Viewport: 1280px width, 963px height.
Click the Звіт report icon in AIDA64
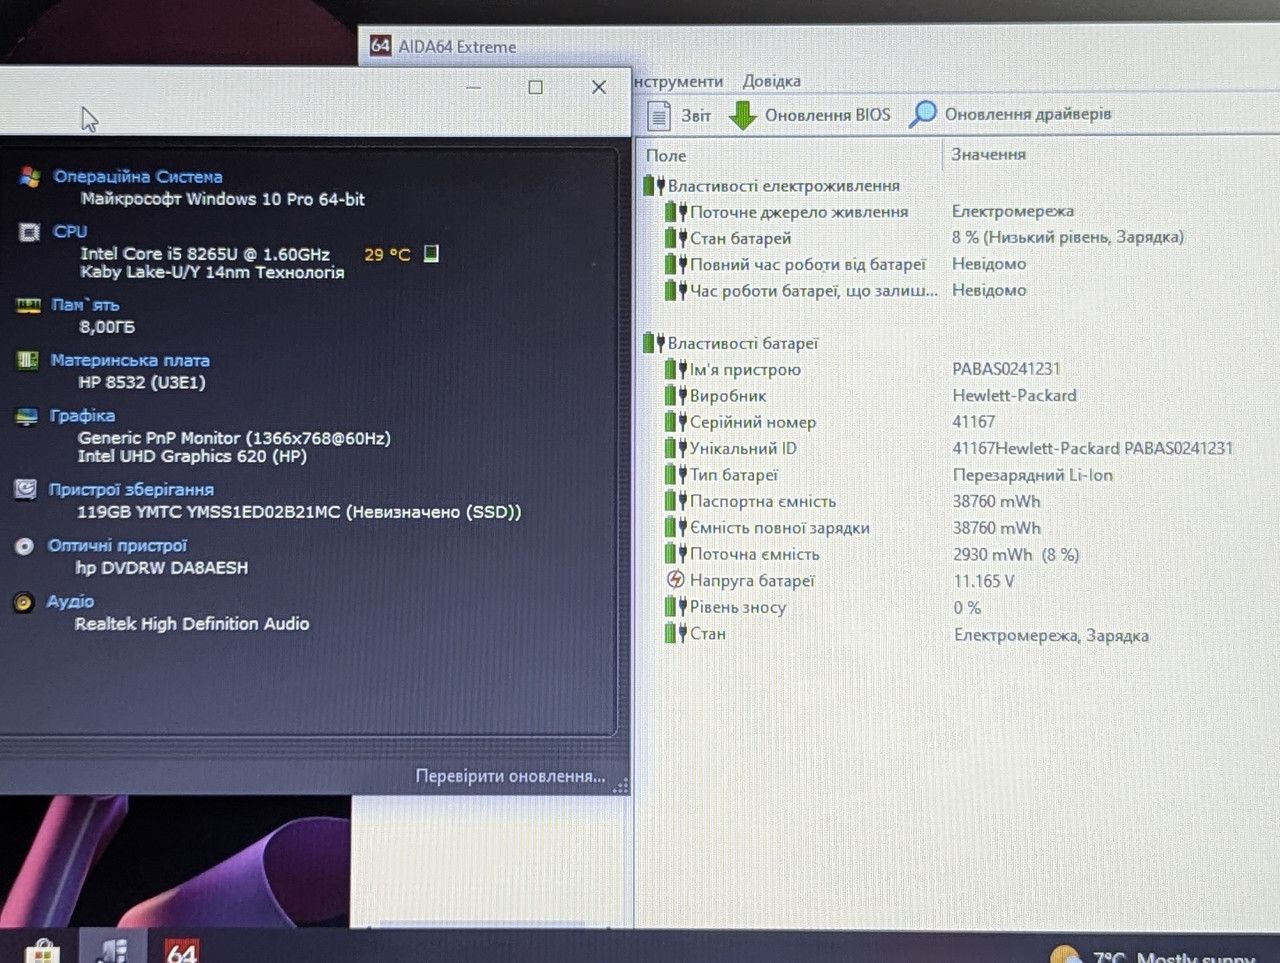[658, 116]
